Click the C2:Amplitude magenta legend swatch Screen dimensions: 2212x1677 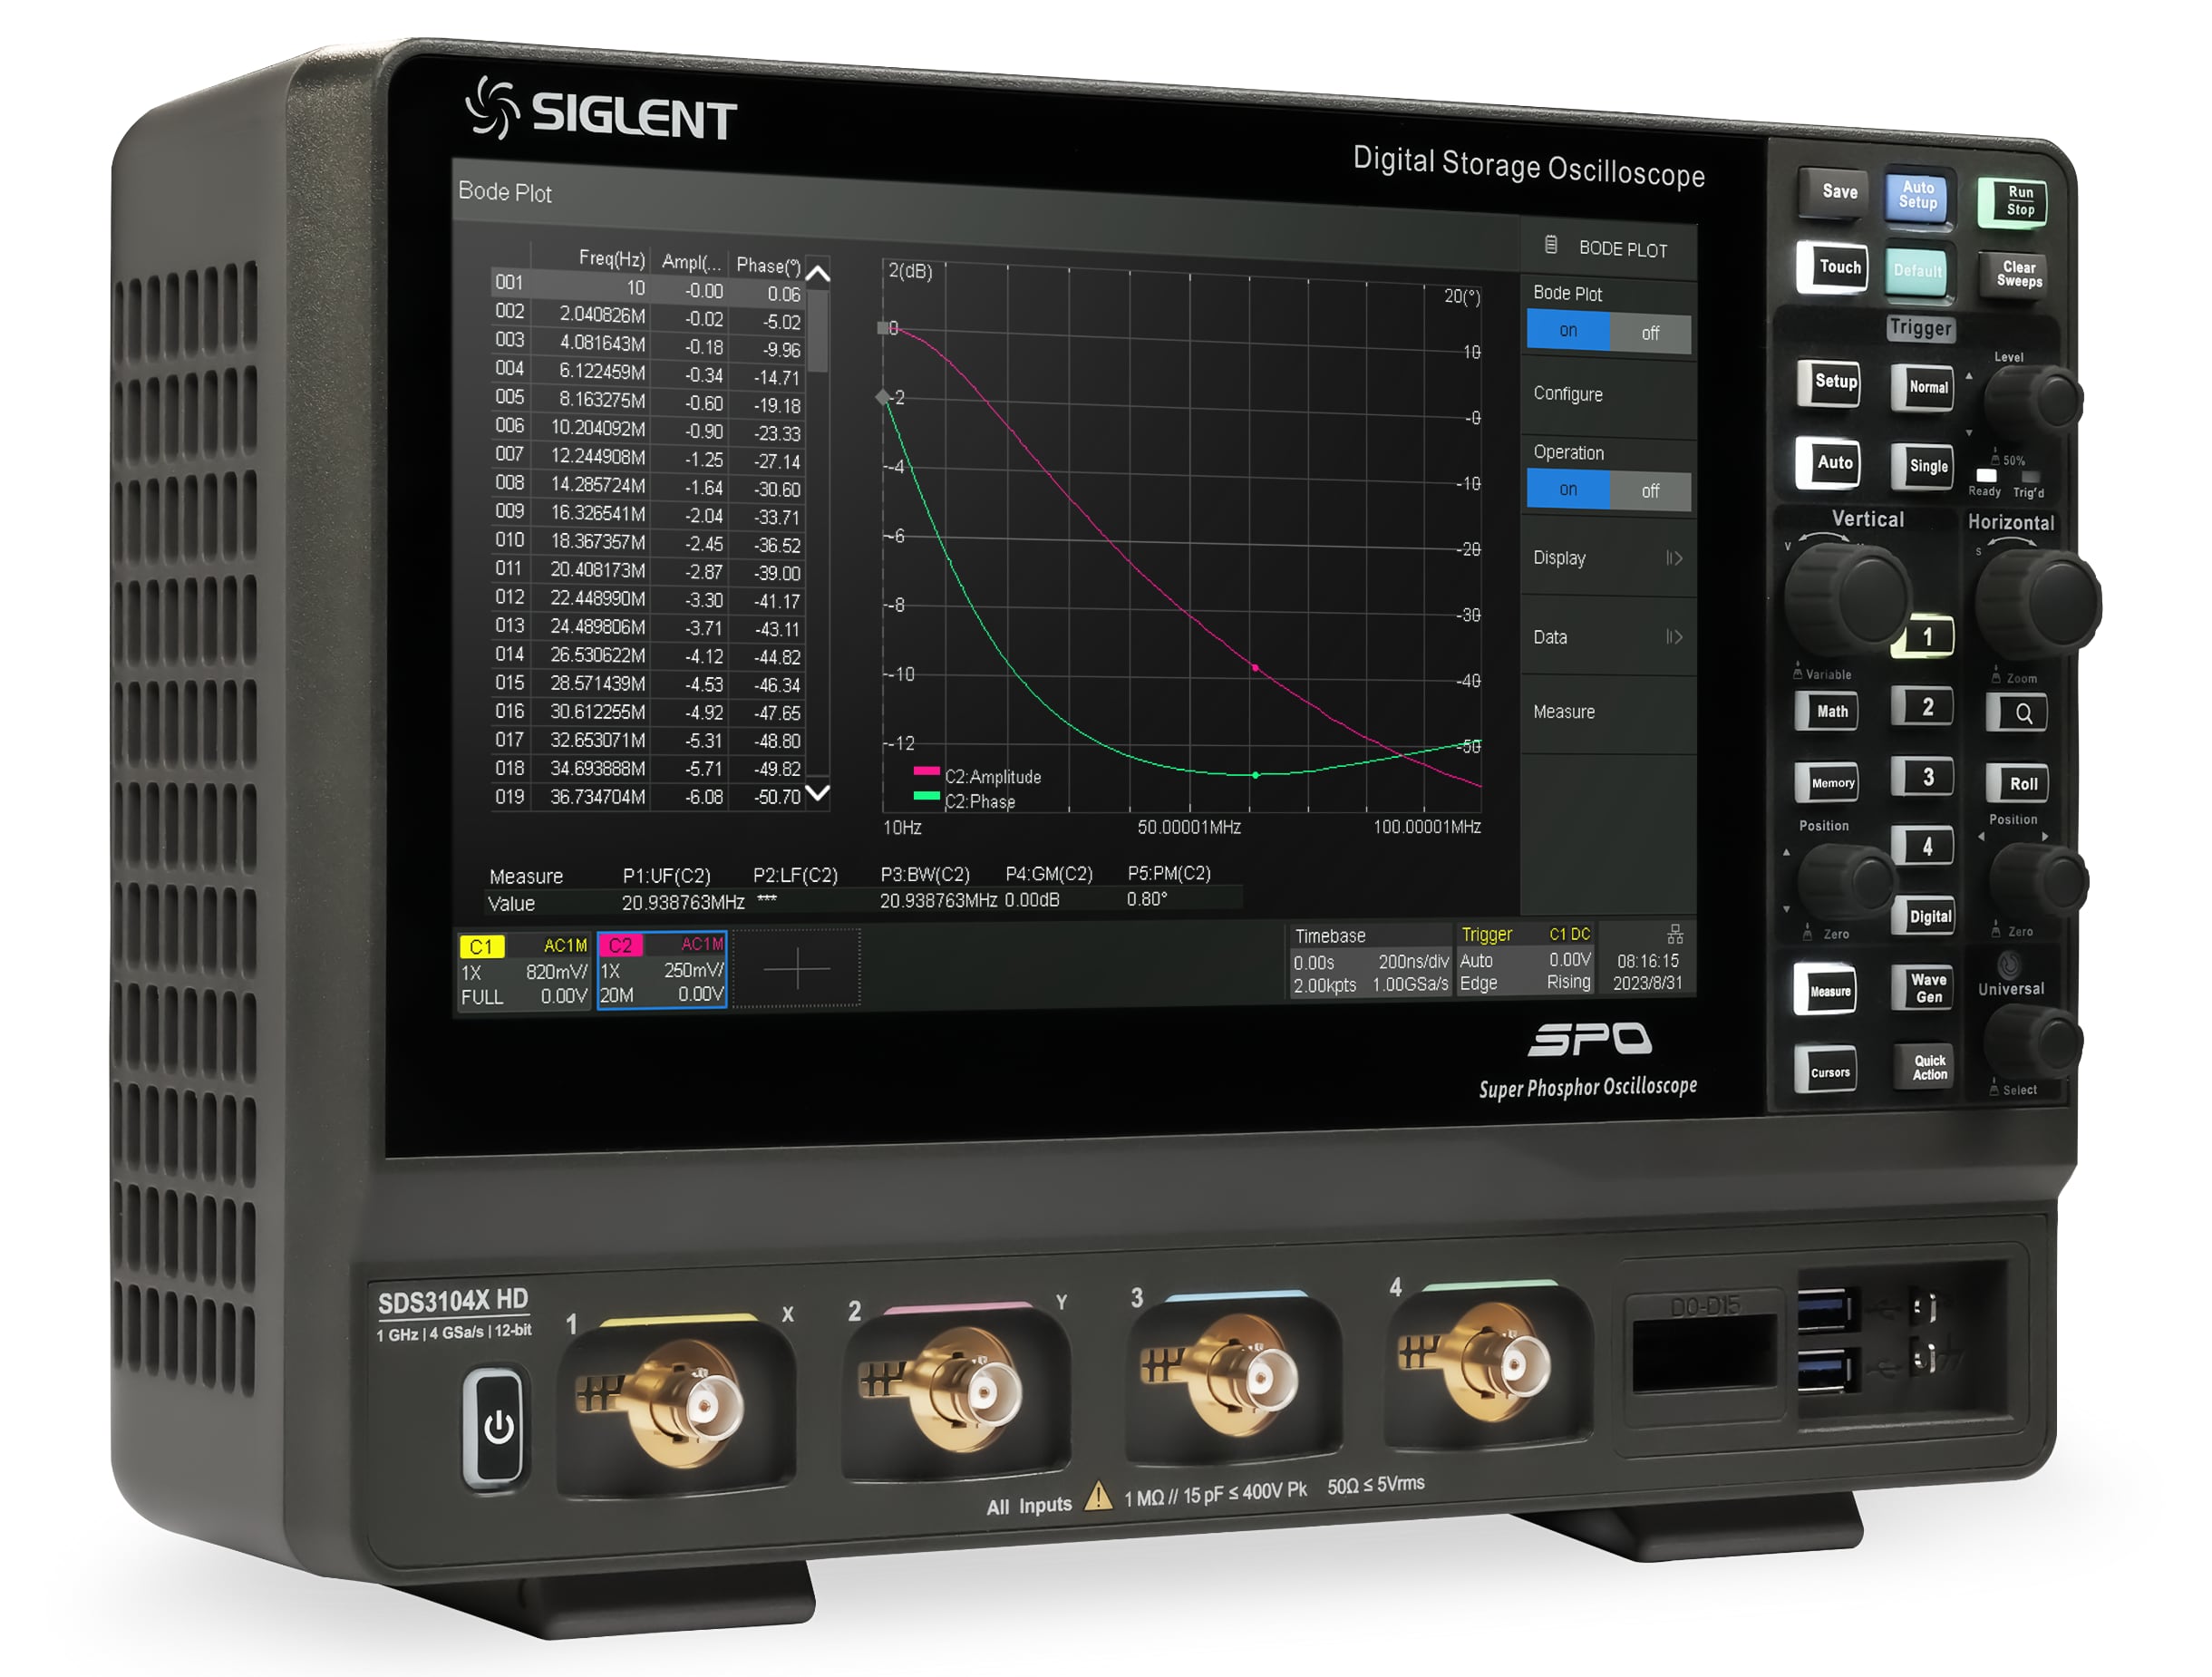(x=927, y=771)
